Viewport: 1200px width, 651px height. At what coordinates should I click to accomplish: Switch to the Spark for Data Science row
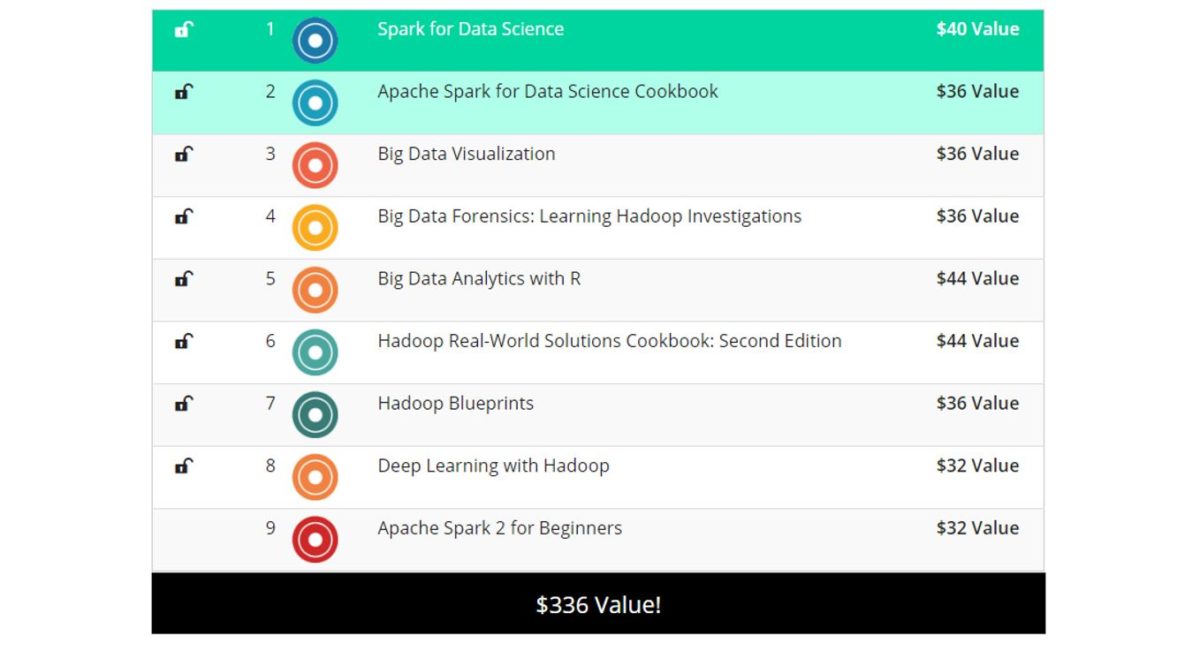[600, 41]
